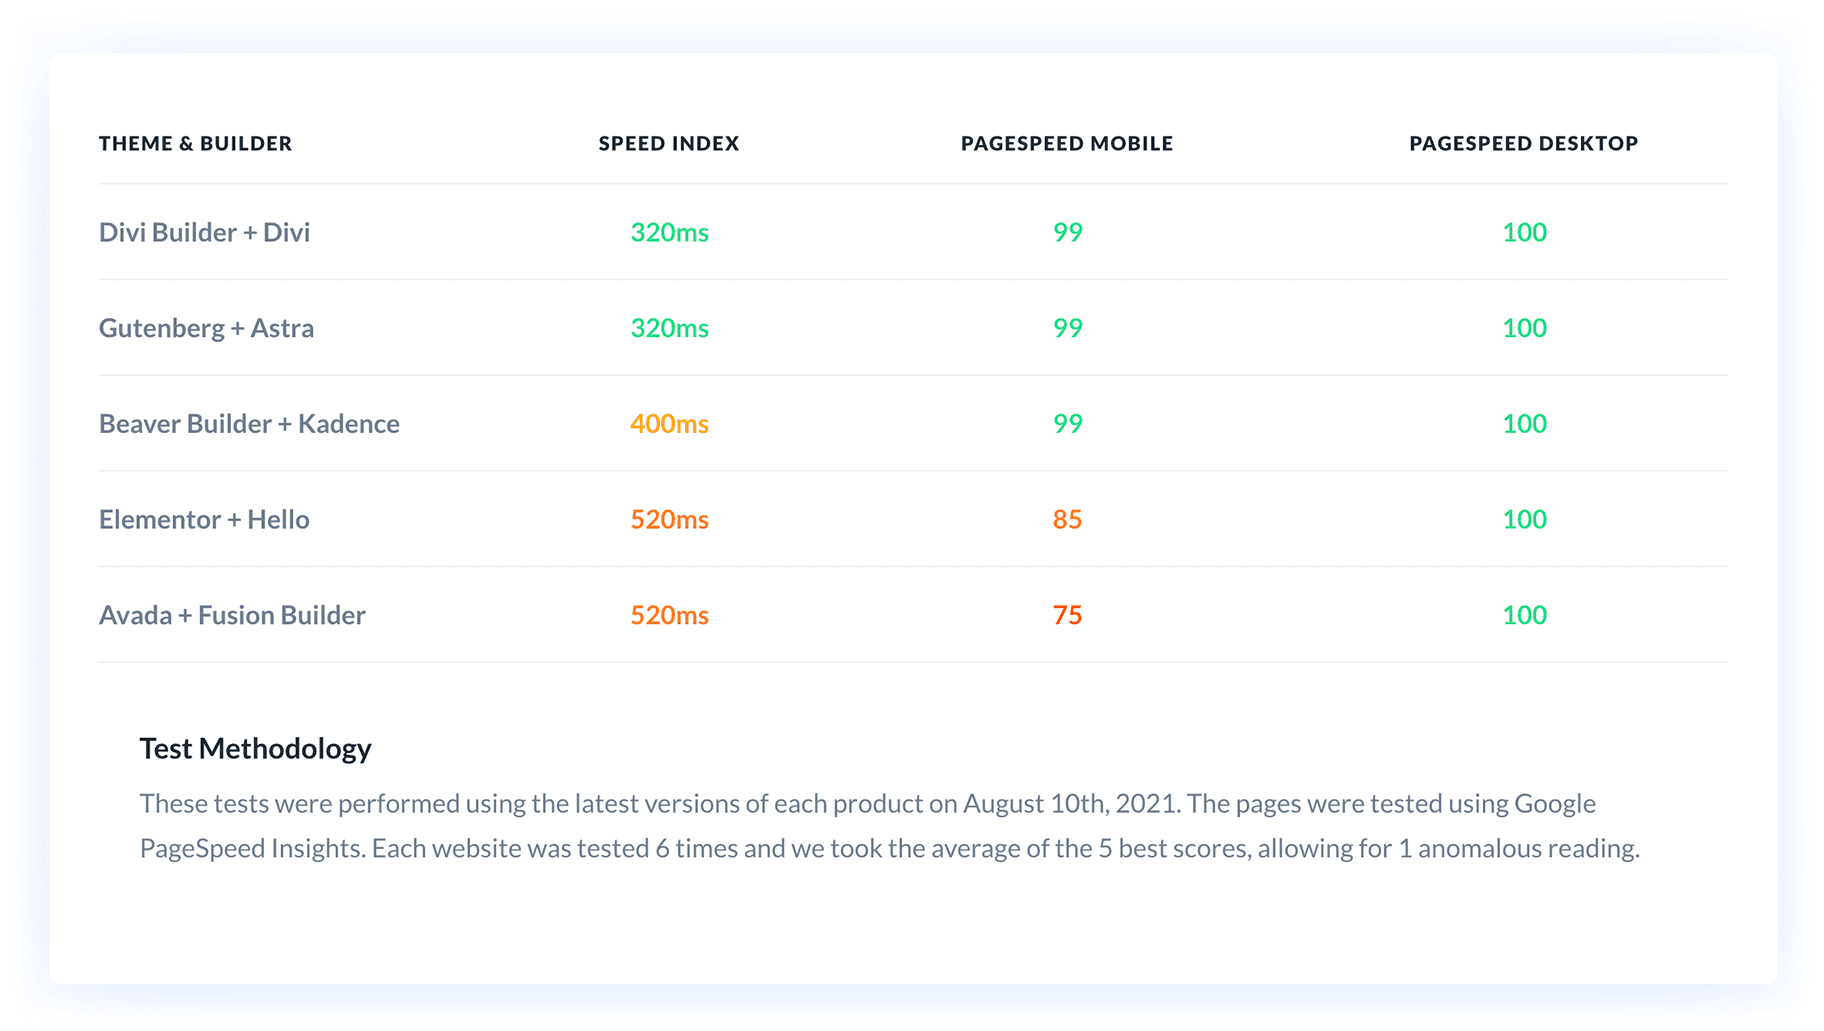This screenshot has width=1824, height=1031.
Task: Click Gutenberg + Astra's 320ms speed value
Action: [669, 328]
